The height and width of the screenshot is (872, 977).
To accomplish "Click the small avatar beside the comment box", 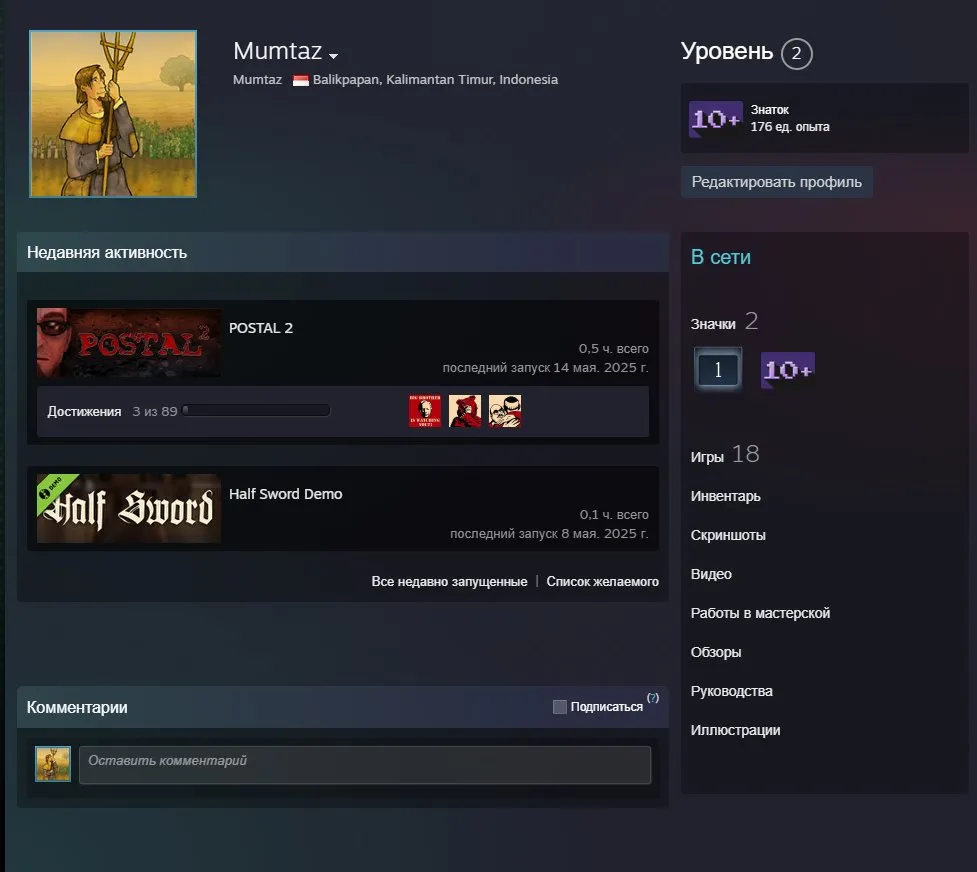I will (53, 764).
